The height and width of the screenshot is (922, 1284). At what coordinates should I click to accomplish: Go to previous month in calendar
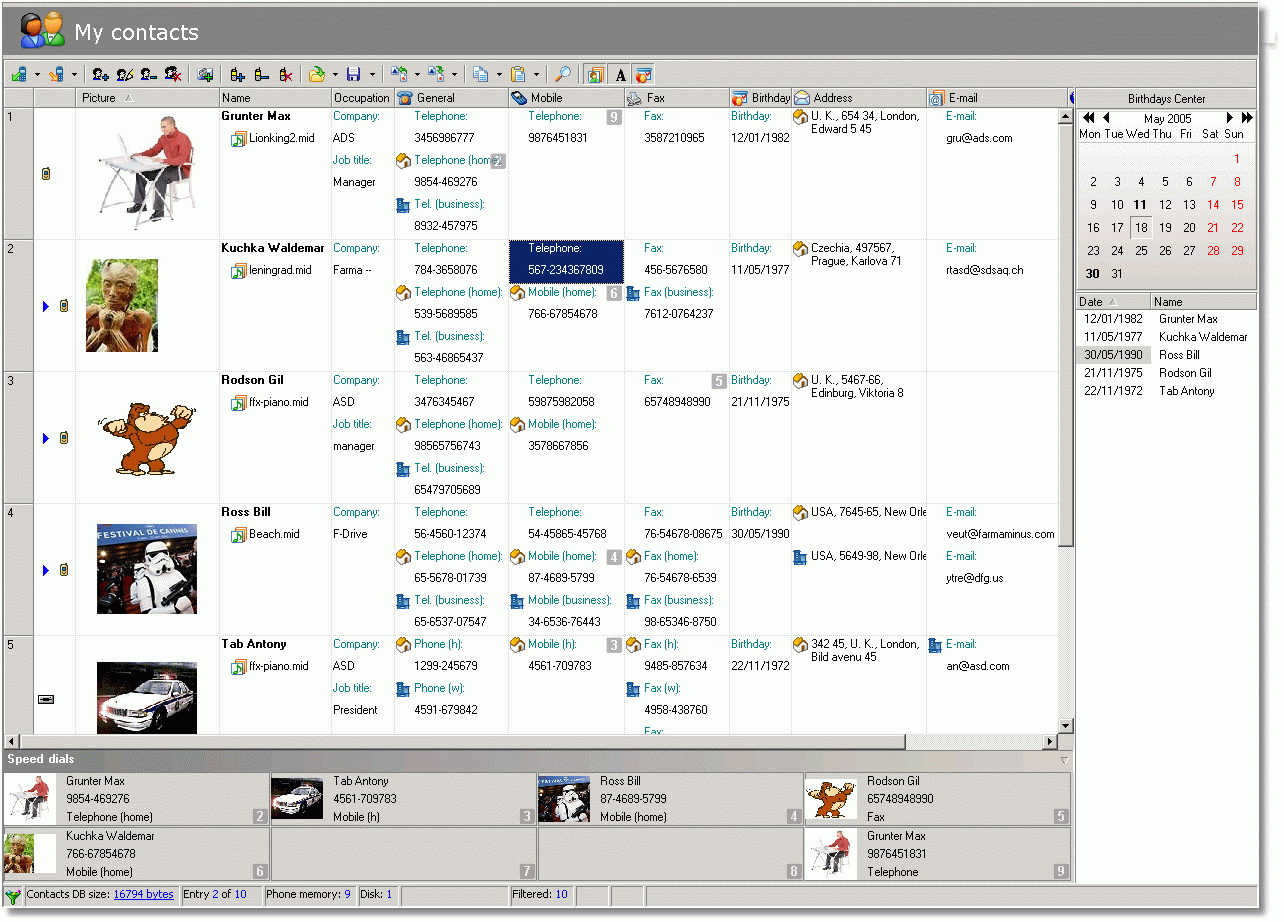point(1106,118)
